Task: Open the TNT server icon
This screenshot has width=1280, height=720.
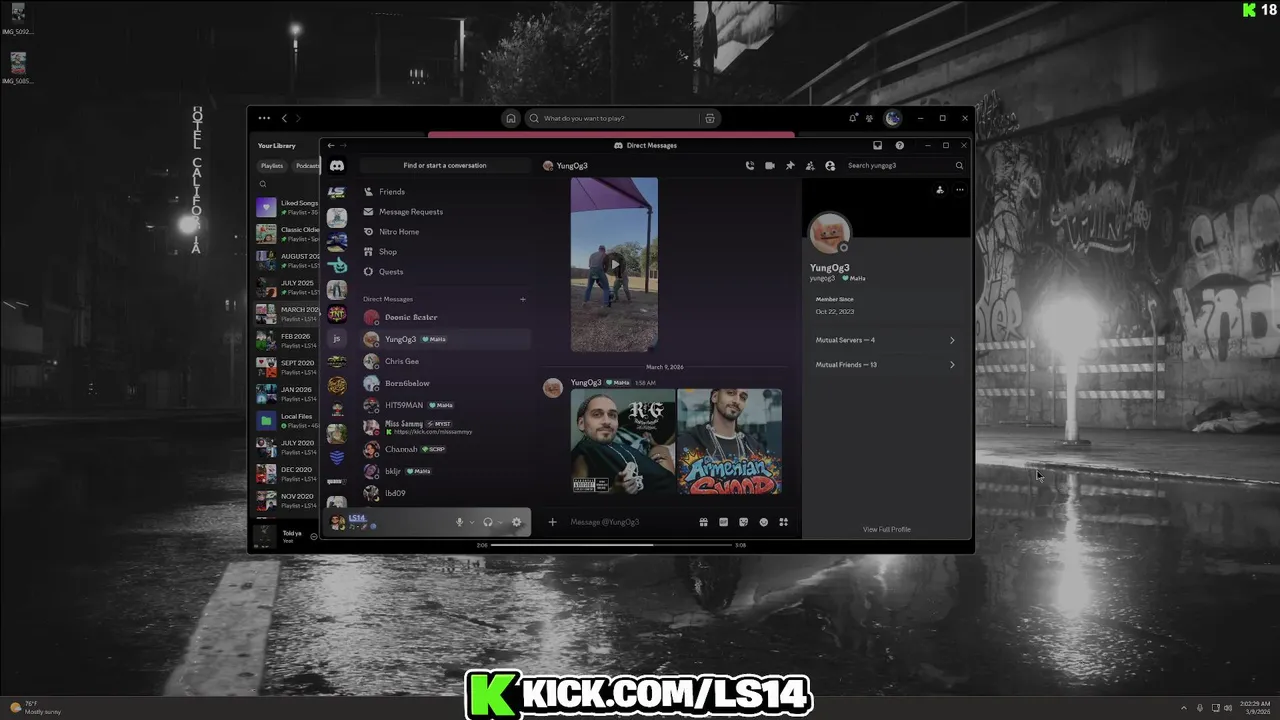Action: point(337,314)
